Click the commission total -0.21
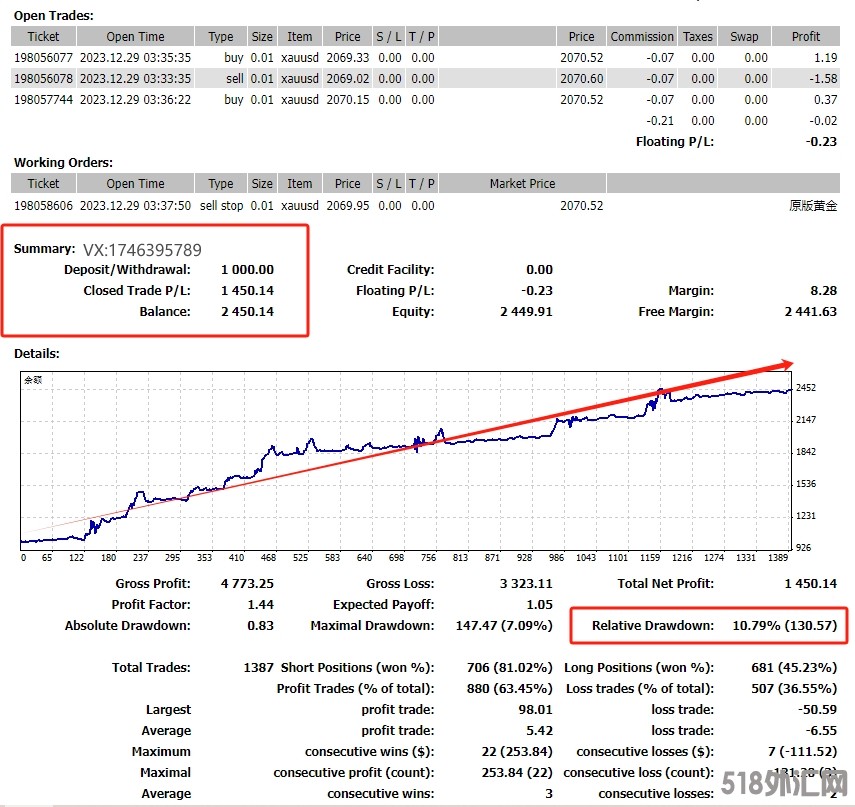 (x=660, y=121)
